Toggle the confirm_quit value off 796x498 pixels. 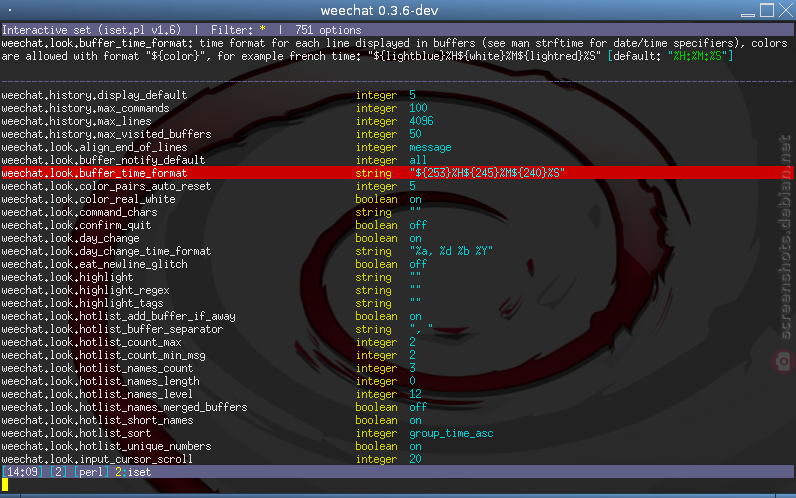(418, 225)
